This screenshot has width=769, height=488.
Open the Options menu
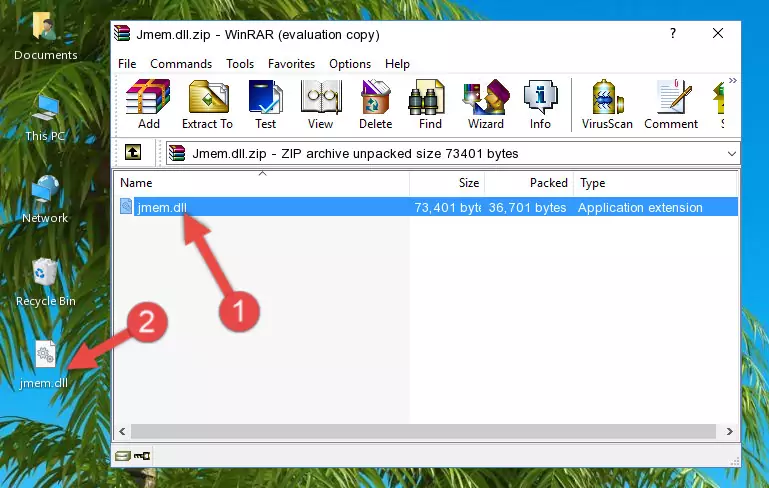coord(350,64)
